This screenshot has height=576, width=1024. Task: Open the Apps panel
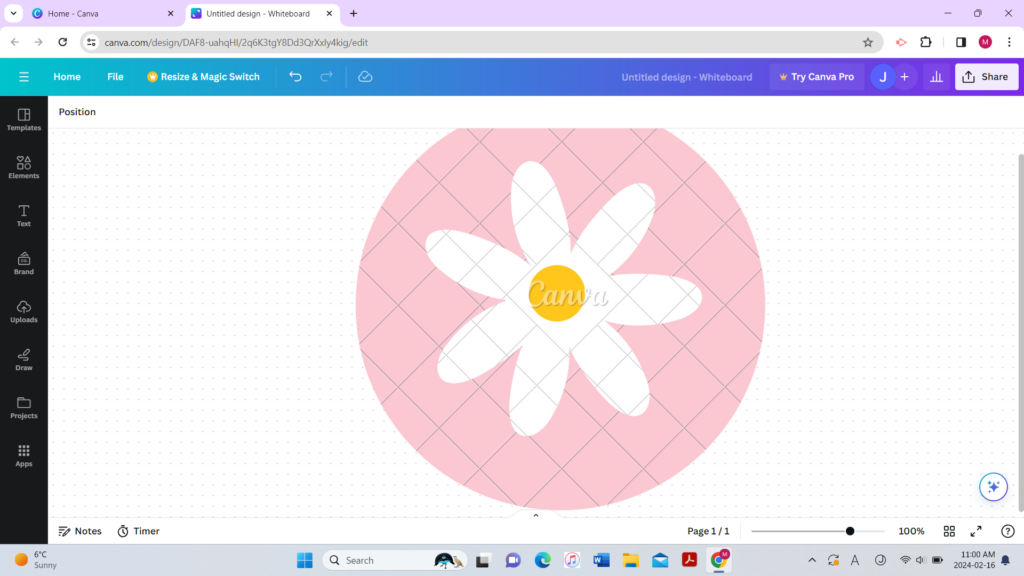(24, 455)
